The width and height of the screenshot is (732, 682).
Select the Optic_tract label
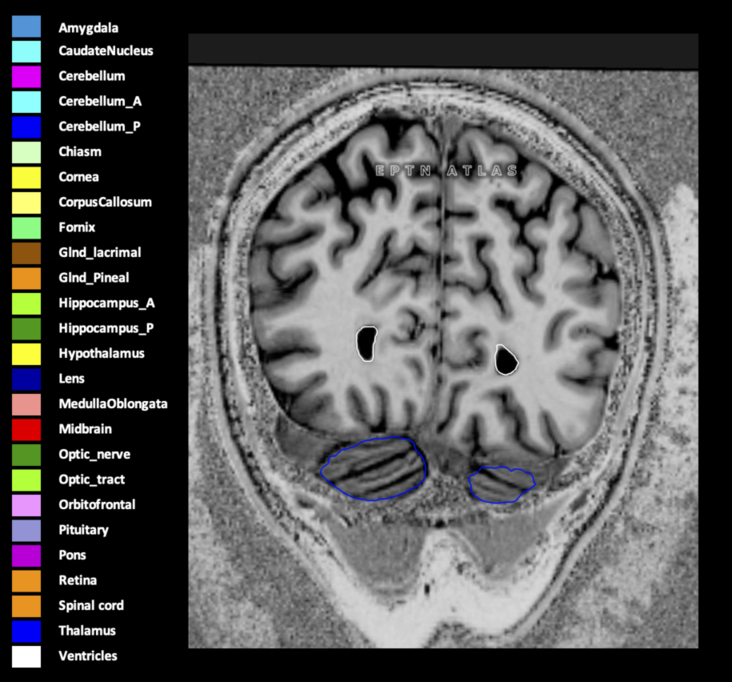(92, 479)
